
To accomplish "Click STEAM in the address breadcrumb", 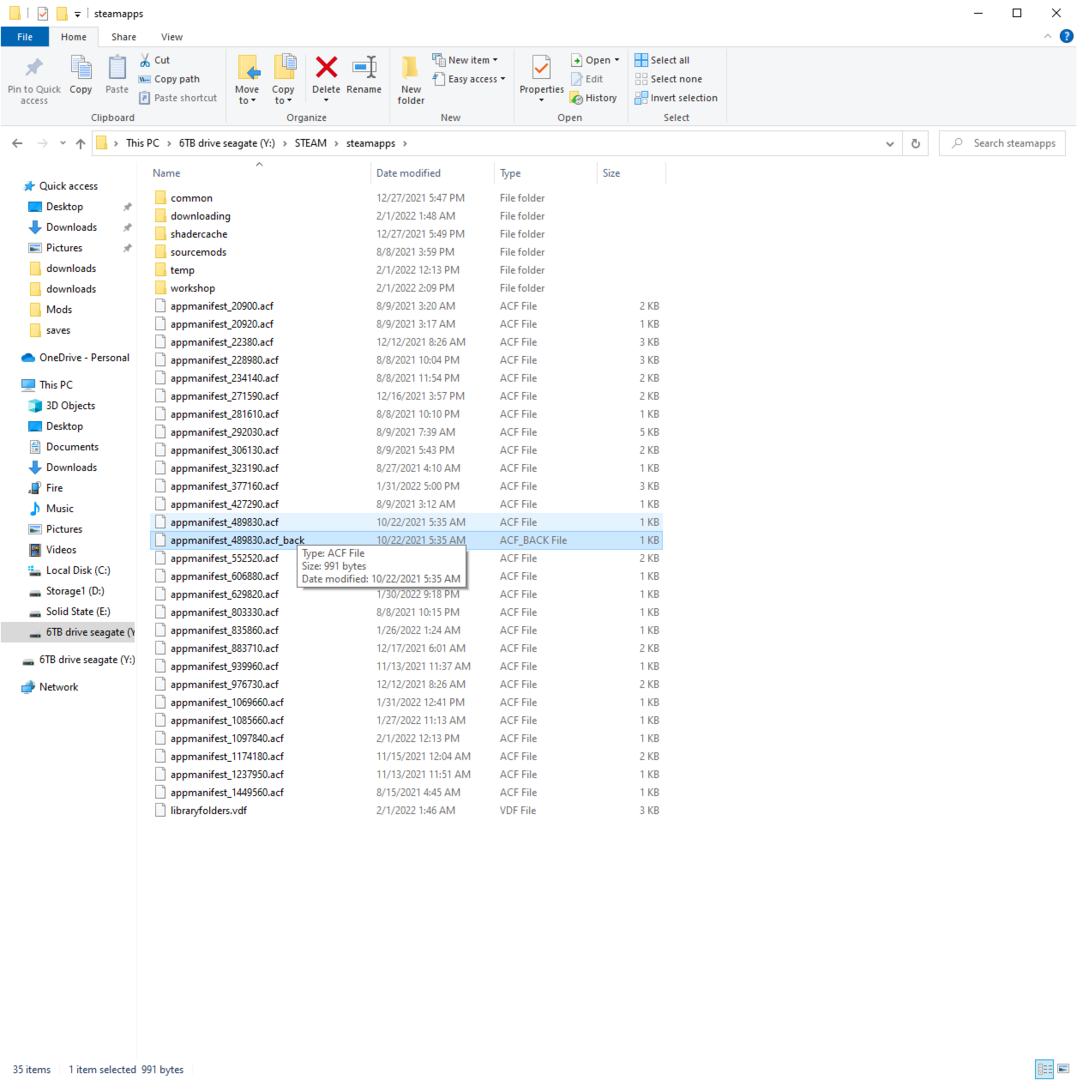I will (311, 143).
